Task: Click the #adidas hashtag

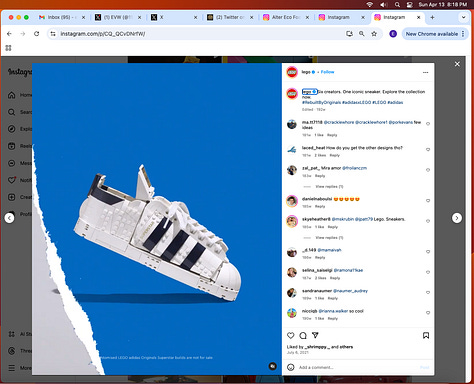Action: click(395, 102)
